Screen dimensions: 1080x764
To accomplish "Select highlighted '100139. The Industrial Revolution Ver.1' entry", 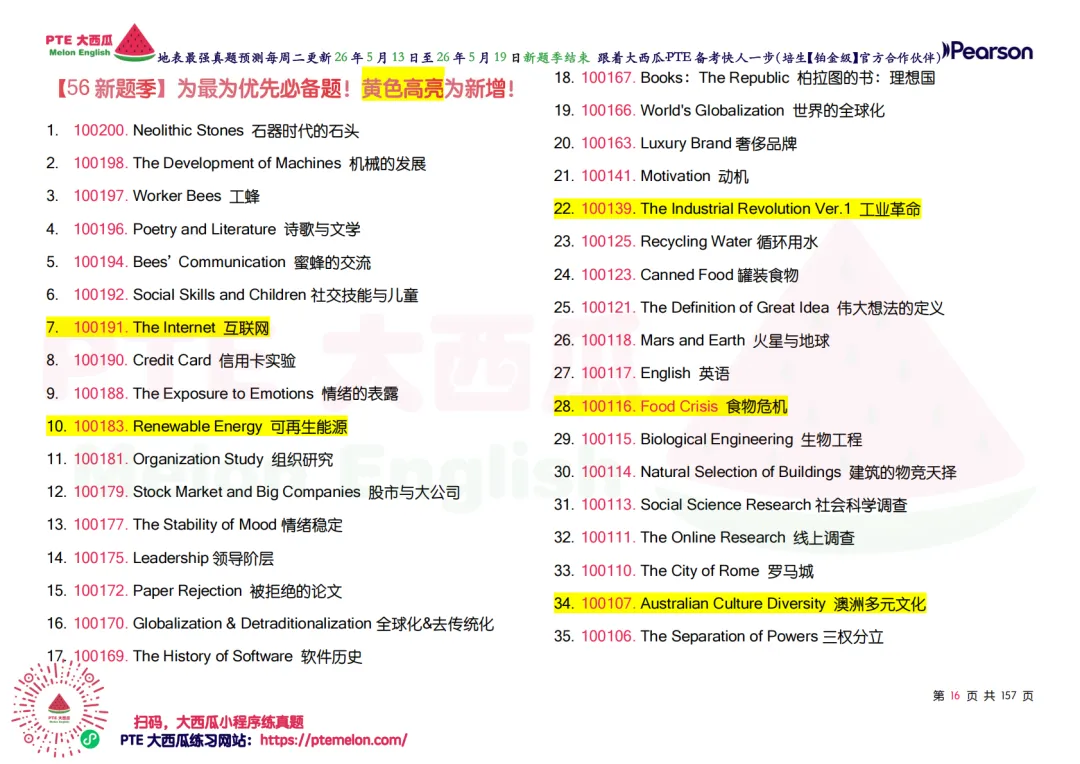I will tap(737, 209).
